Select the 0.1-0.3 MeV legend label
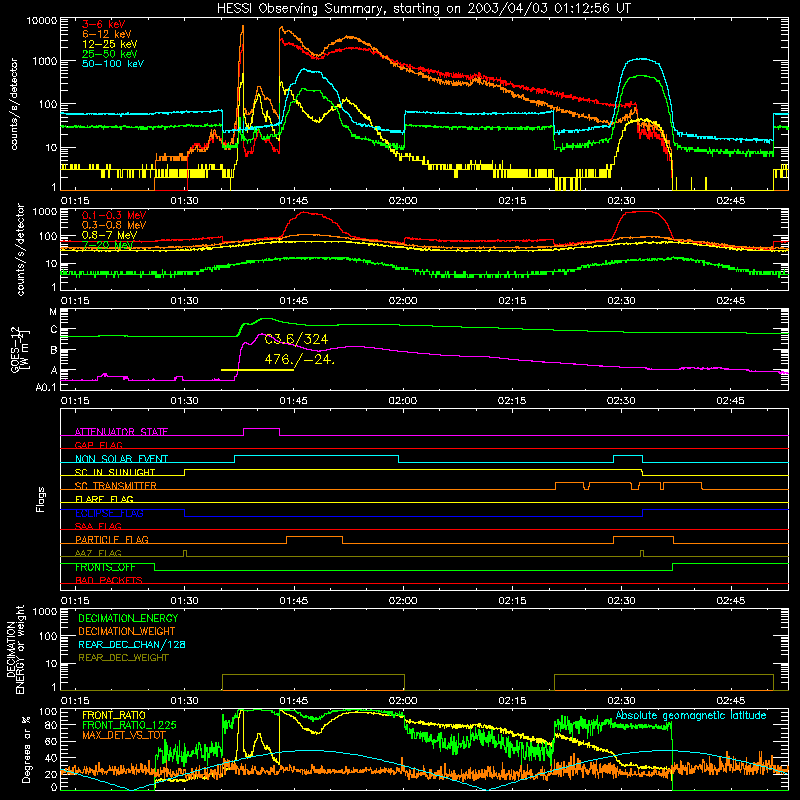This screenshot has height=800, width=800. pos(114,215)
